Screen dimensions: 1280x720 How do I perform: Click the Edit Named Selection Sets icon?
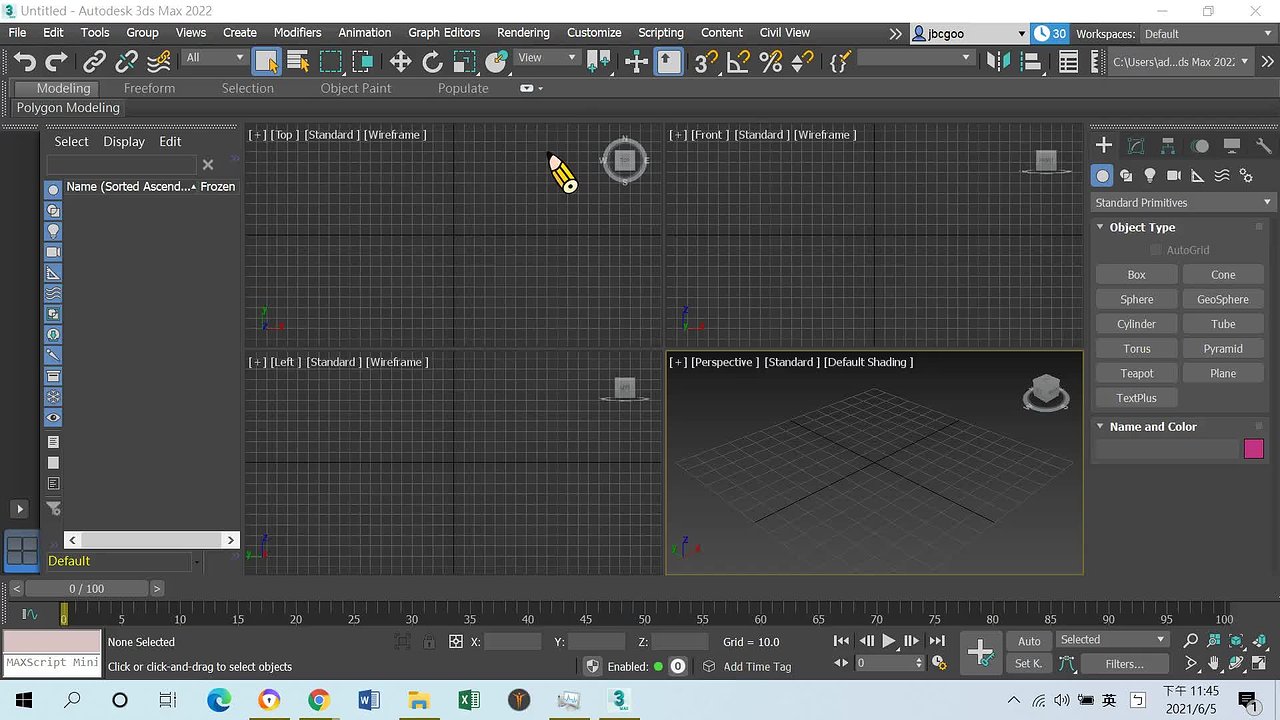coord(840,62)
